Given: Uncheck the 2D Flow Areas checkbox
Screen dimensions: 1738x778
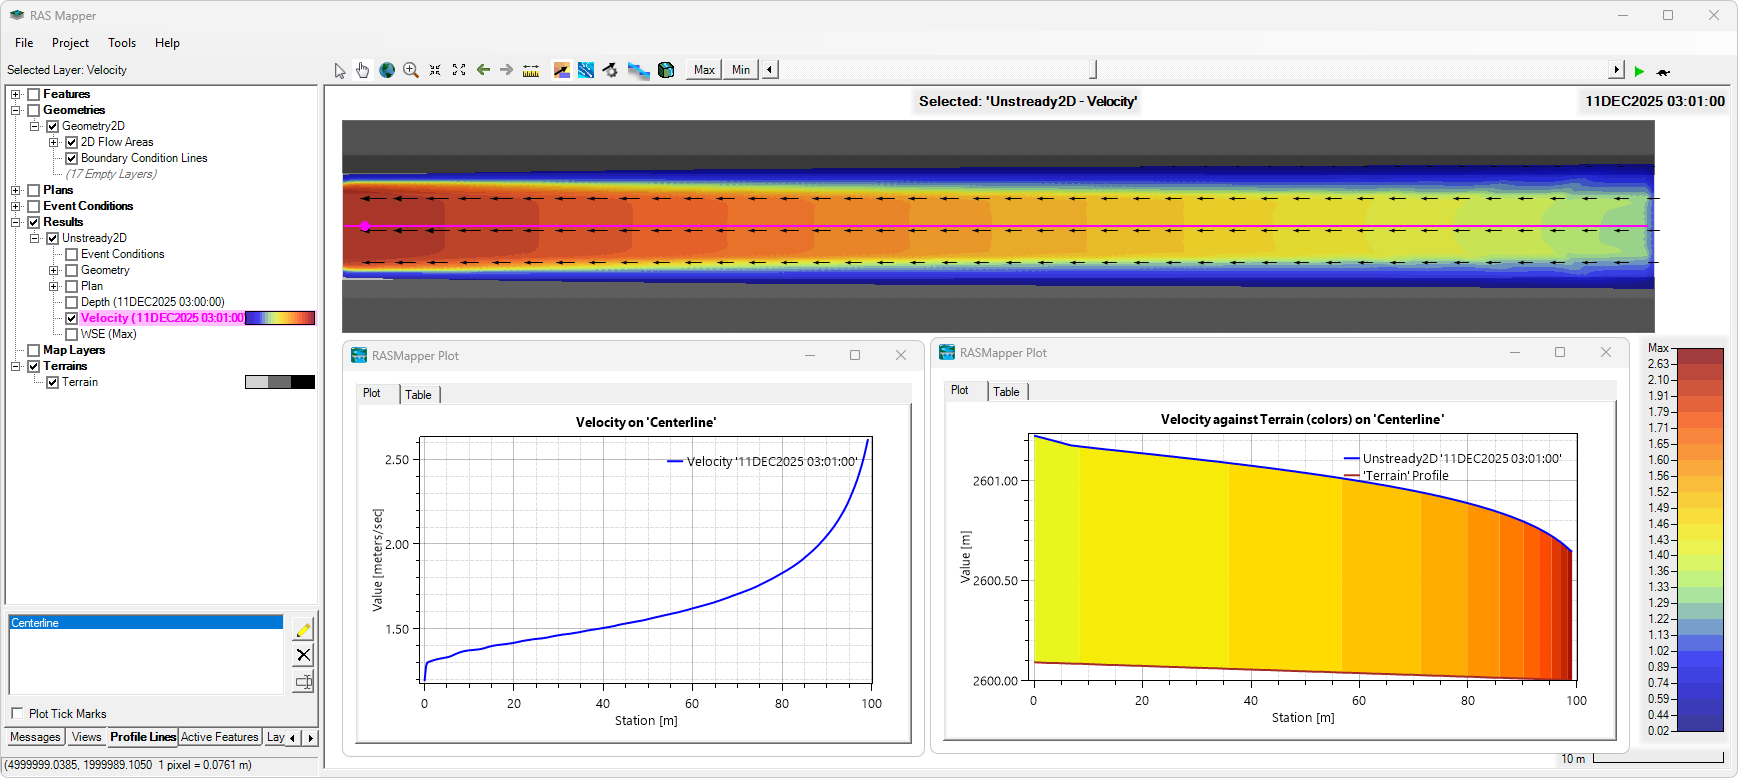Looking at the screenshot, I should 72,142.
